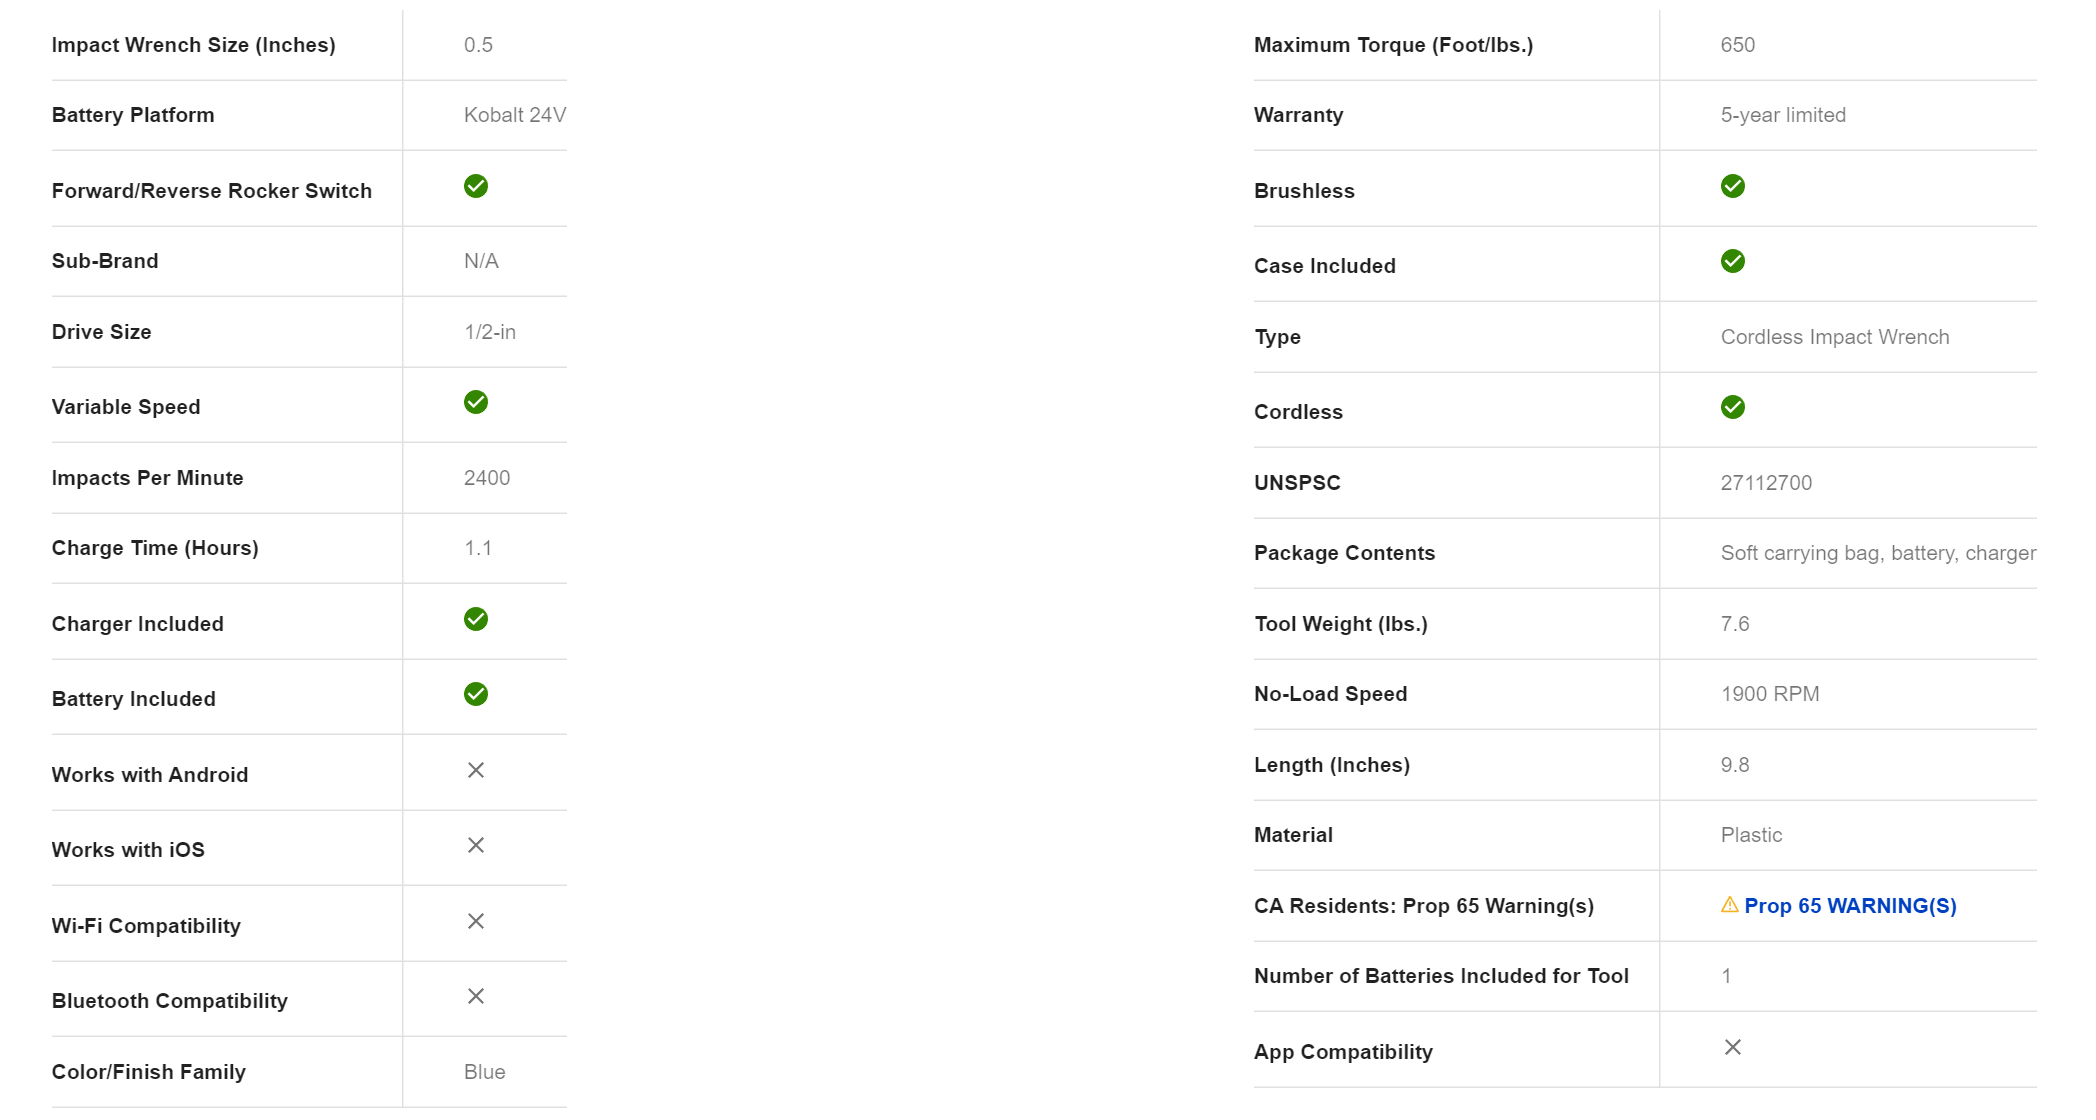Click the UNSPSC code 27112700
This screenshot has width=2096, height=1120.
tap(1766, 483)
